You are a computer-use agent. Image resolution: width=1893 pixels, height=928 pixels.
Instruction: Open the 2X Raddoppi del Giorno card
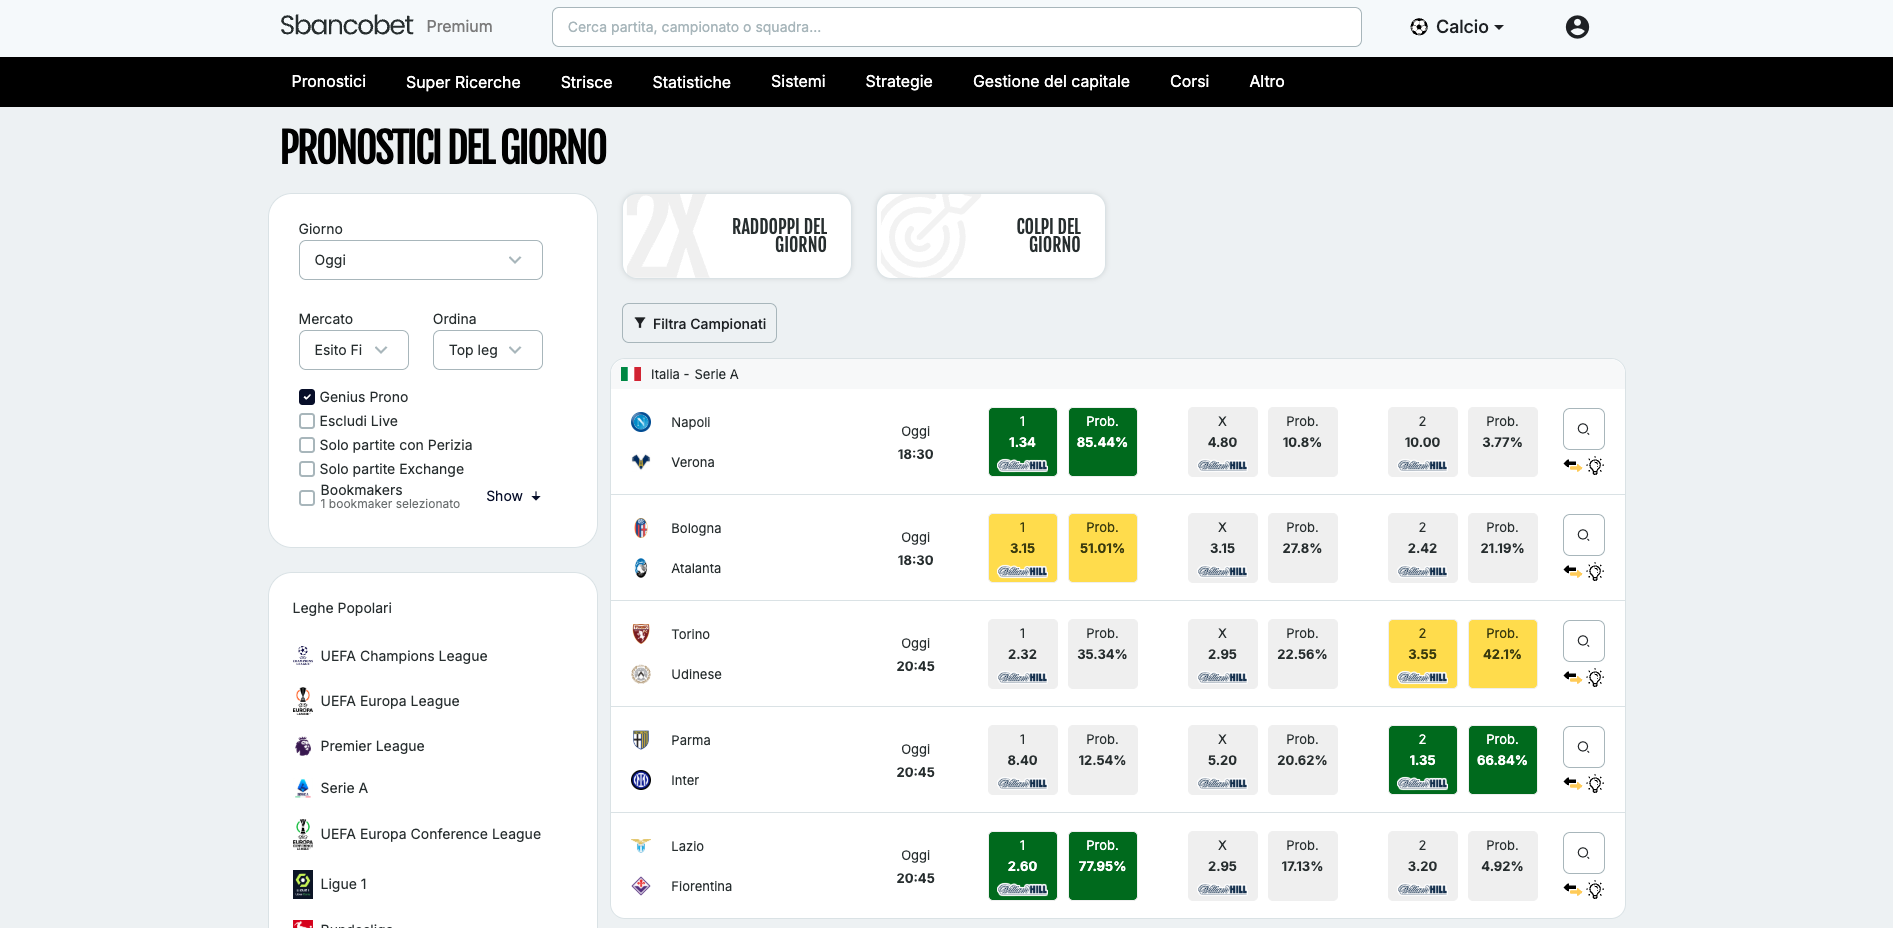coord(736,236)
